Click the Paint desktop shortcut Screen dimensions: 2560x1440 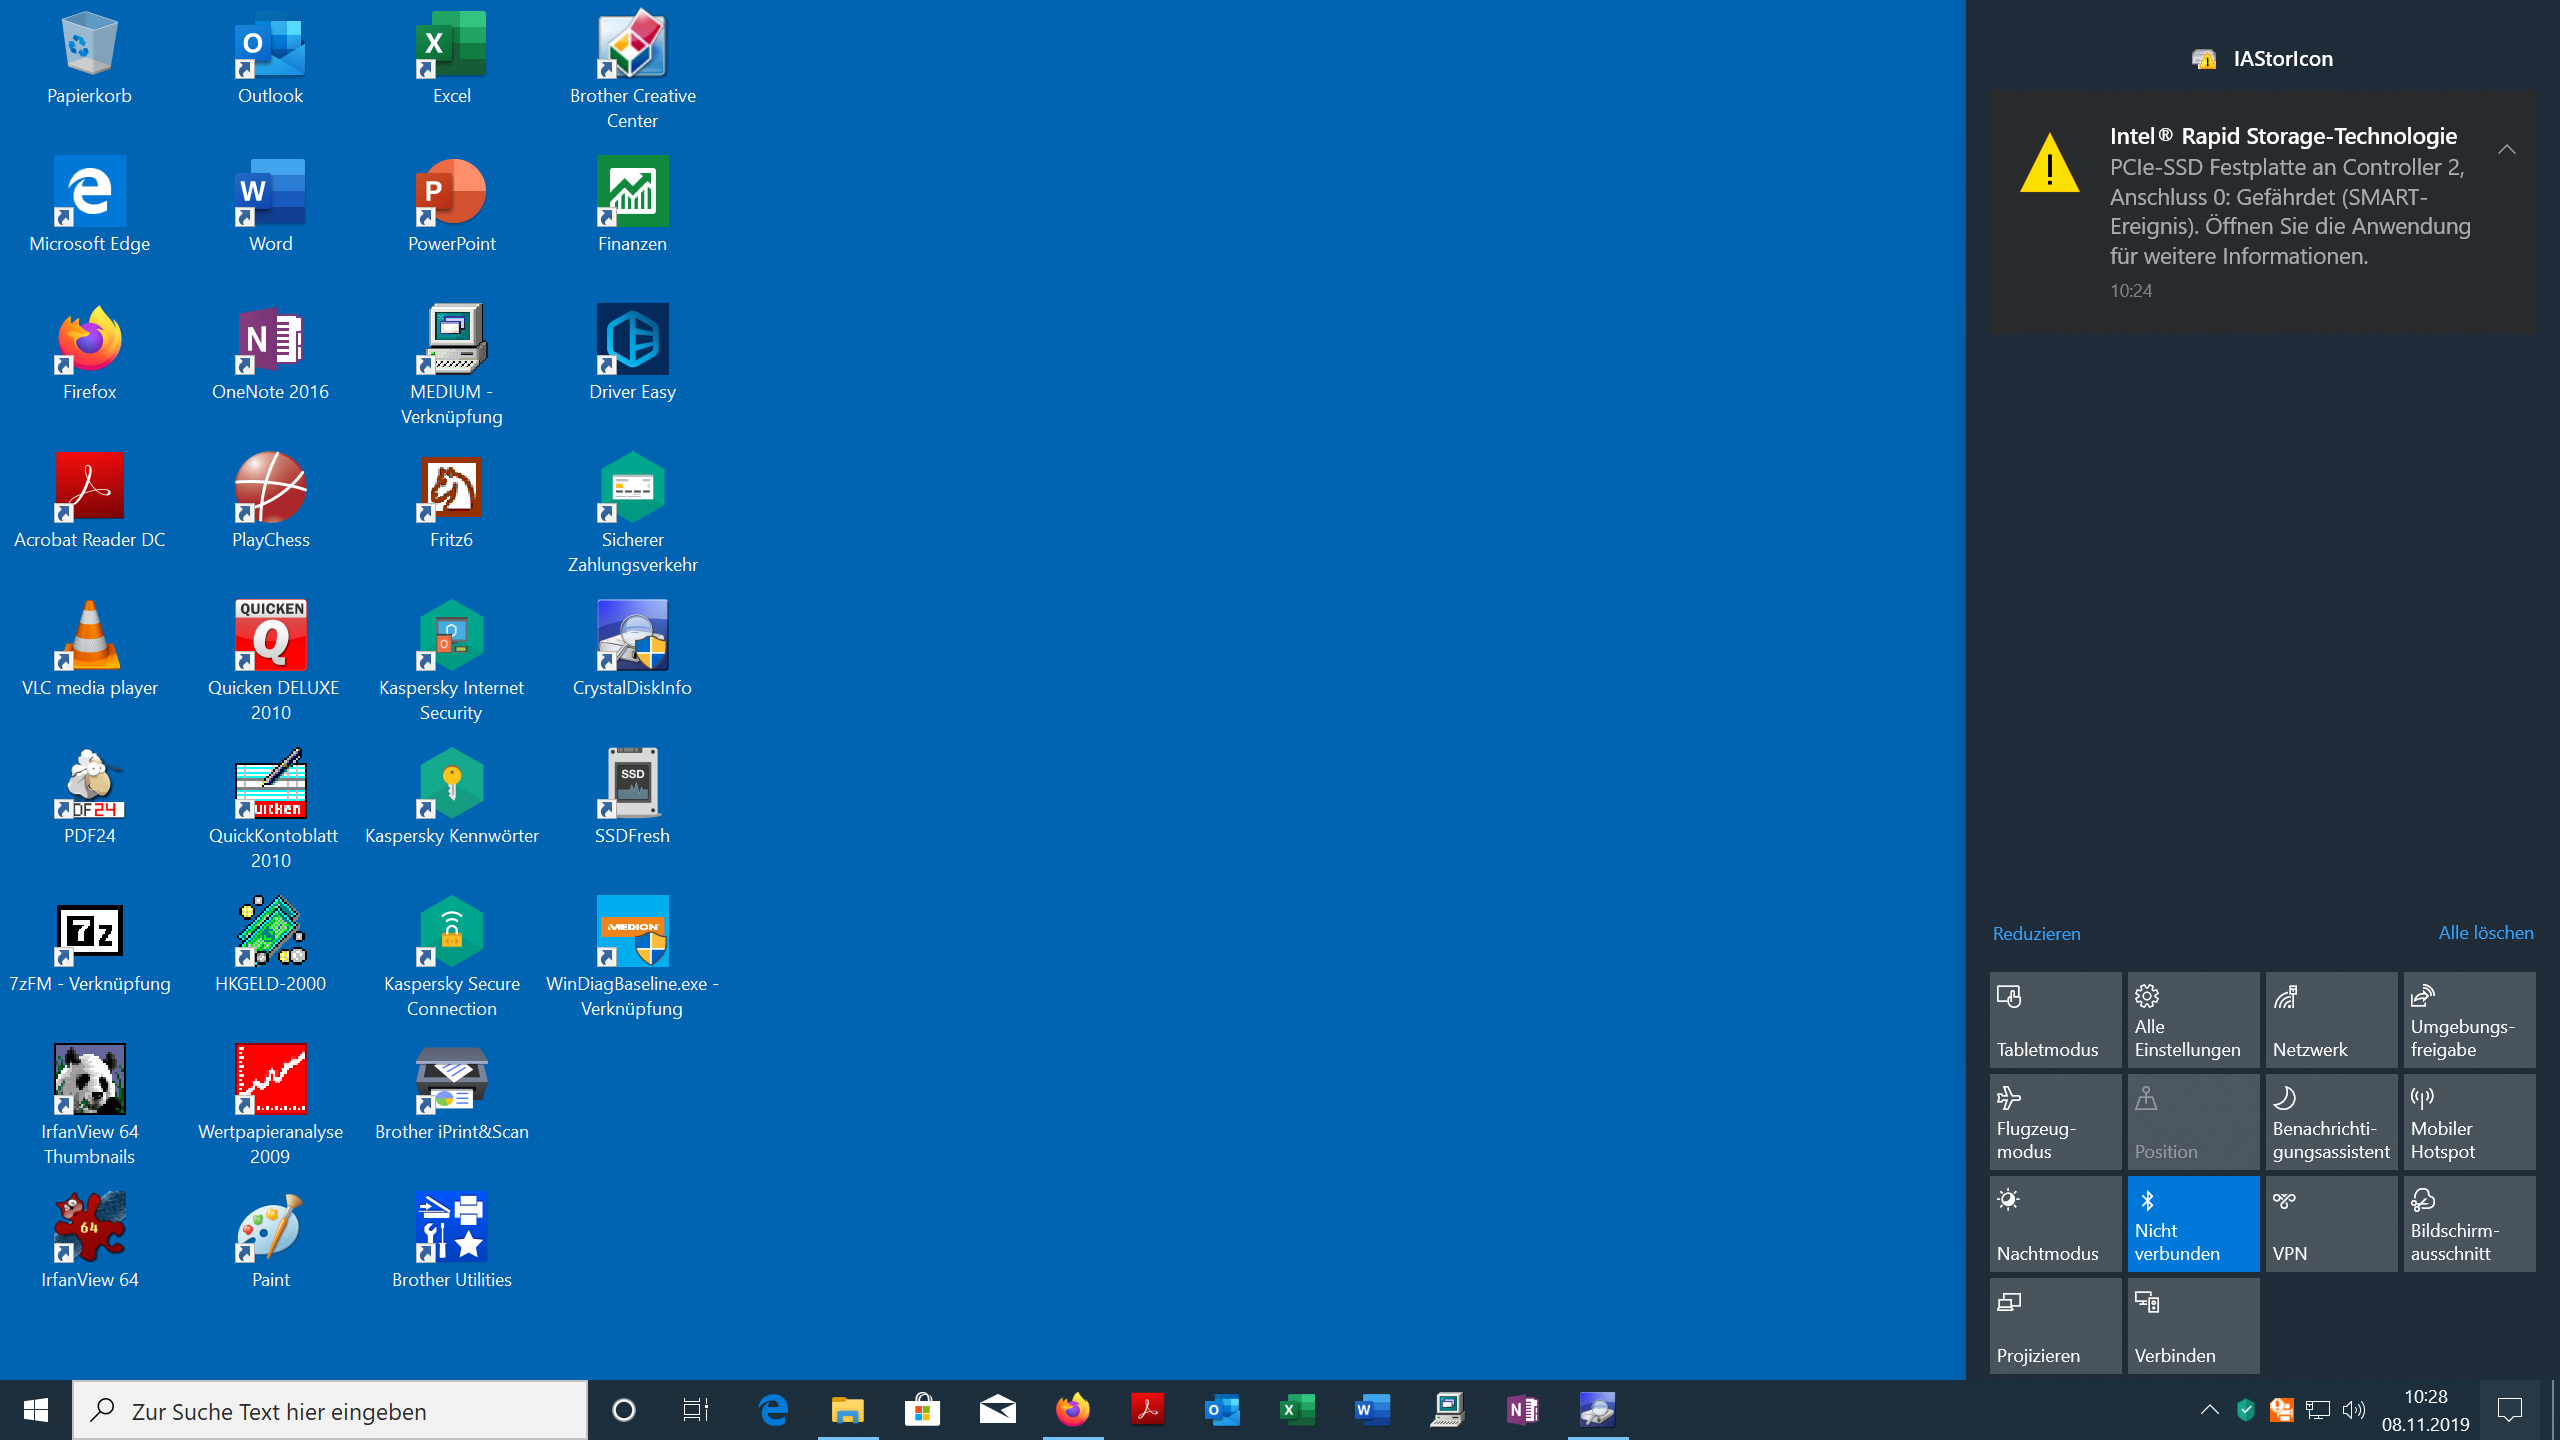pos(270,1241)
